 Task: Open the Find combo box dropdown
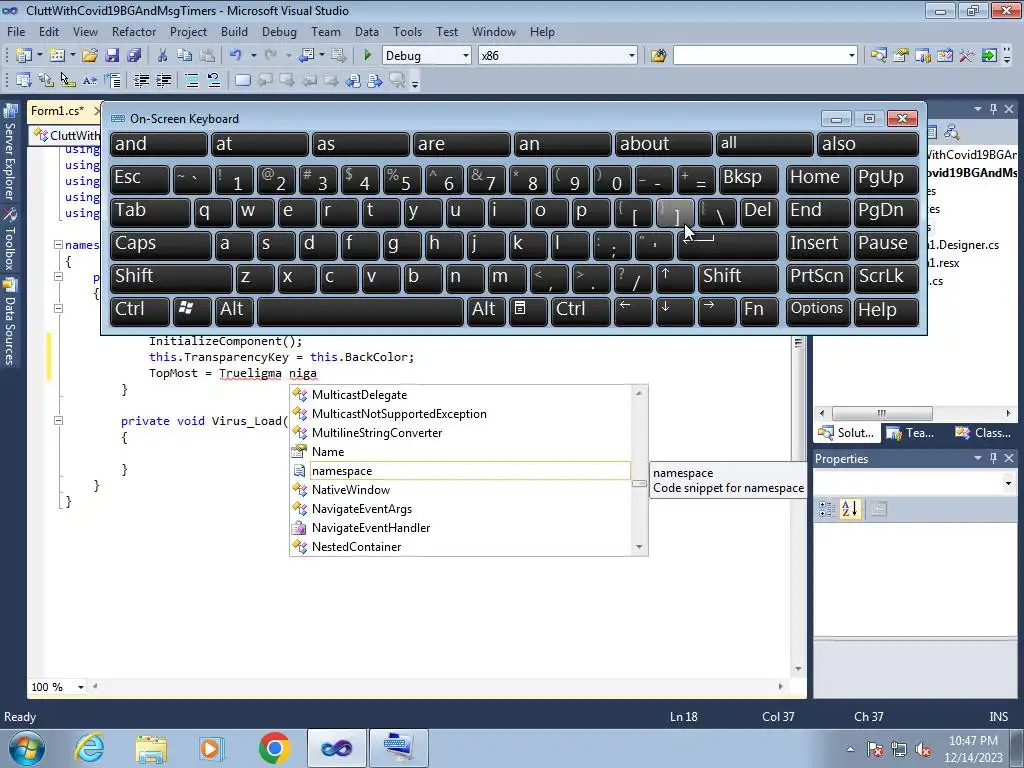tap(852, 56)
